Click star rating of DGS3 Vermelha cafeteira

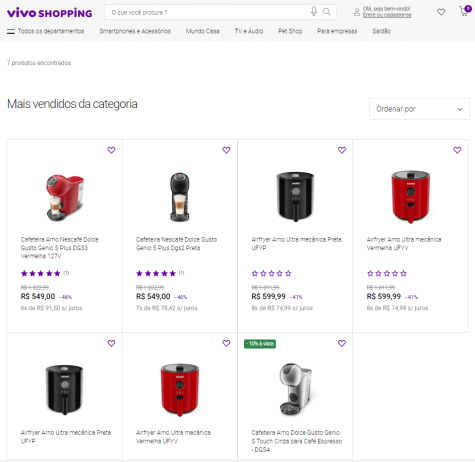41,273
